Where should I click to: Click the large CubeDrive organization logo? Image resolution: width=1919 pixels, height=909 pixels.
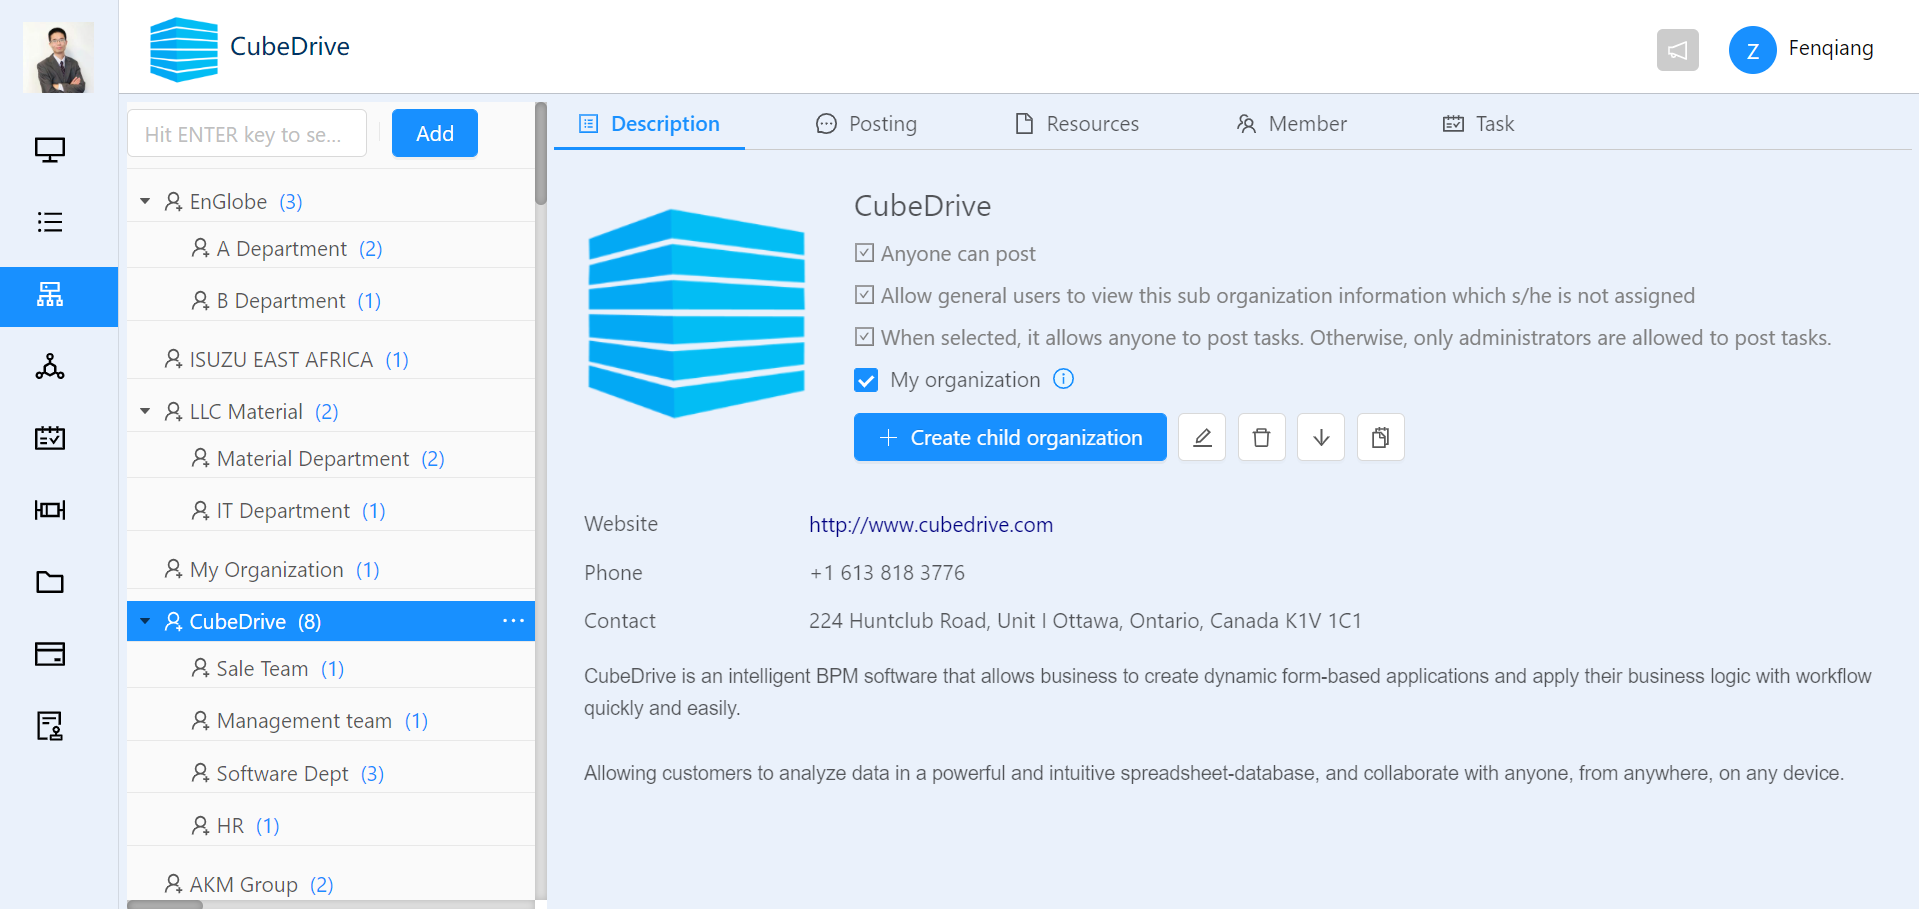[x=697, y=313]
